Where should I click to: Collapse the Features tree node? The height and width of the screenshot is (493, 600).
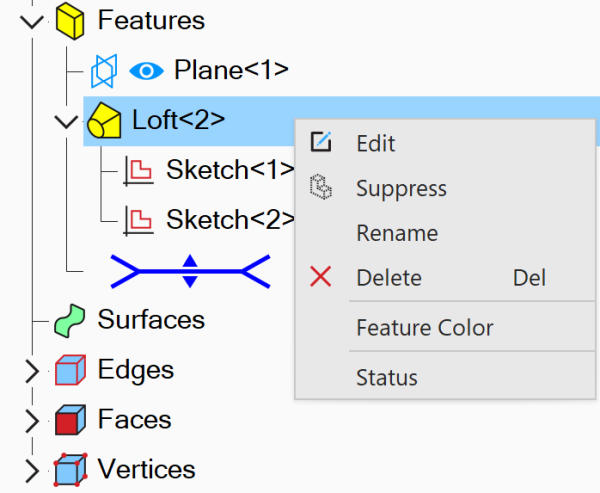pos(32,22)
